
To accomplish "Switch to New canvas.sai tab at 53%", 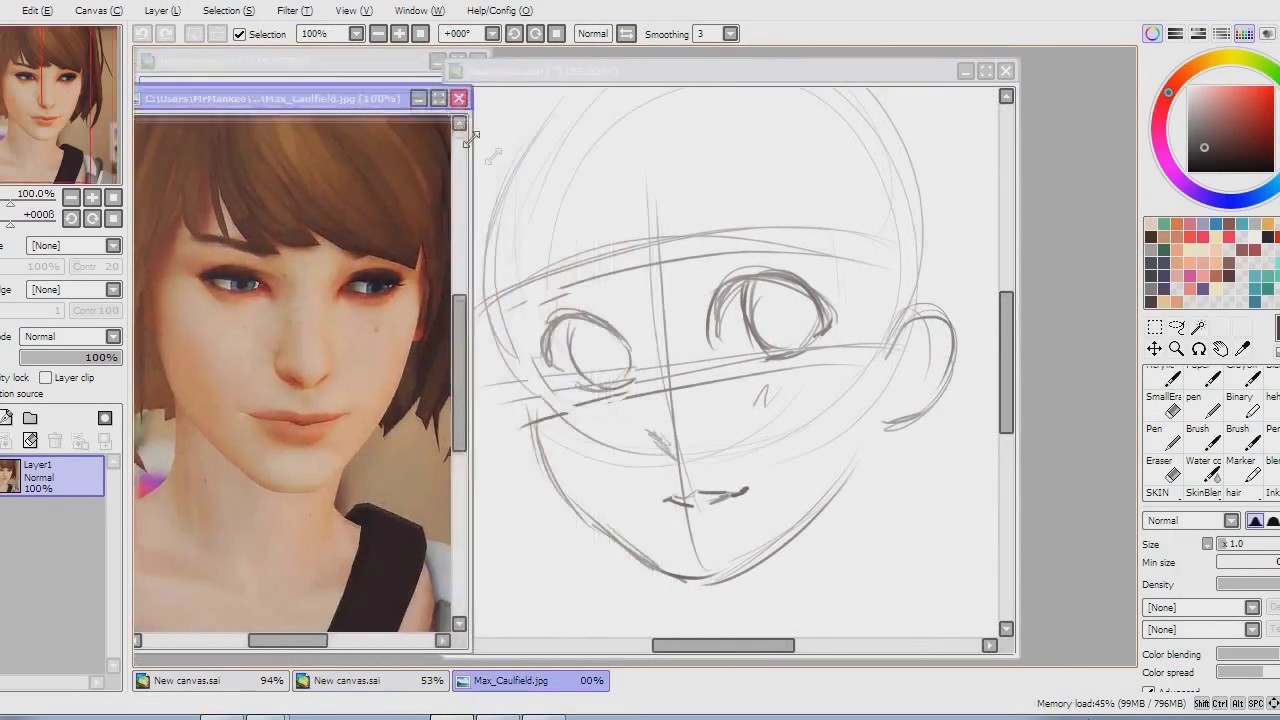I will click(371, 681).
